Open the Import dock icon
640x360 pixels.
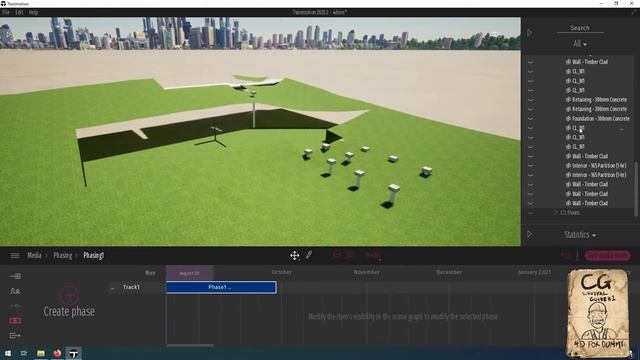click(x=15, y=276)
